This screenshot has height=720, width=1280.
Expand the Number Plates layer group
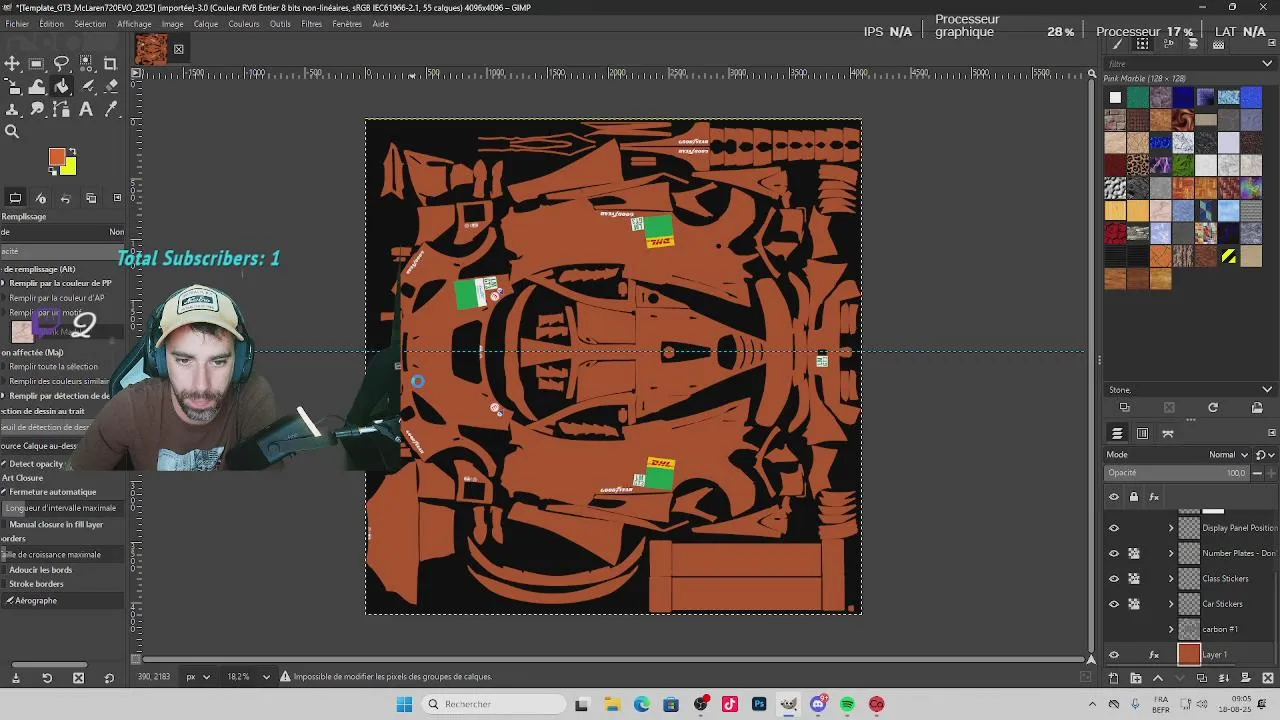(x=1171, y=553)
